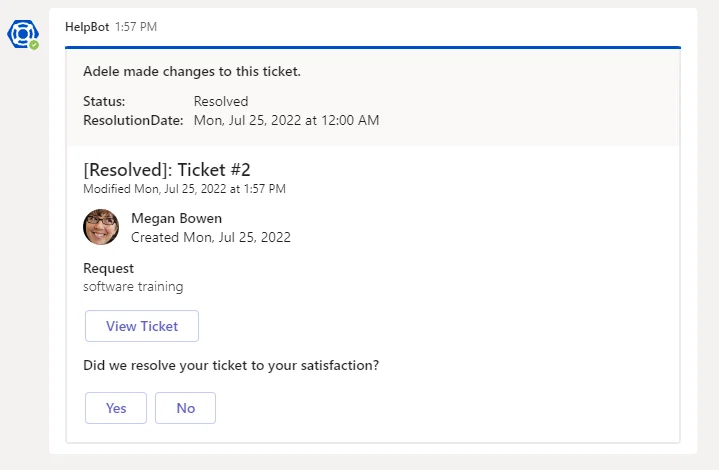Click the "ResolutionDate:" label
The width and height of the screenshot is (719, 470).
pos(133,121)
